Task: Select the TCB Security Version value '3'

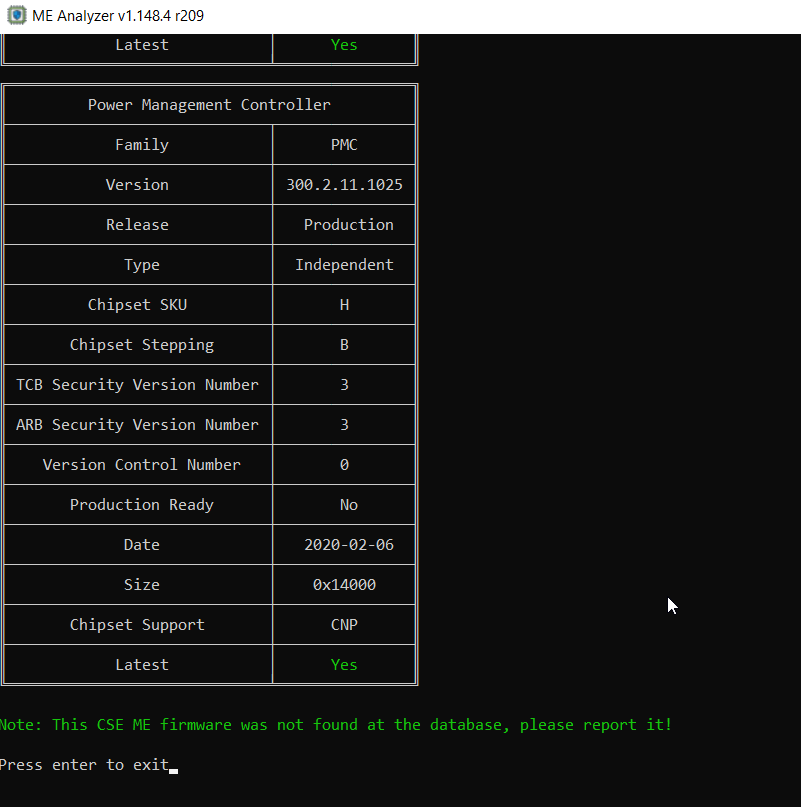Action: pyautogui.click(x=344, y=385)
